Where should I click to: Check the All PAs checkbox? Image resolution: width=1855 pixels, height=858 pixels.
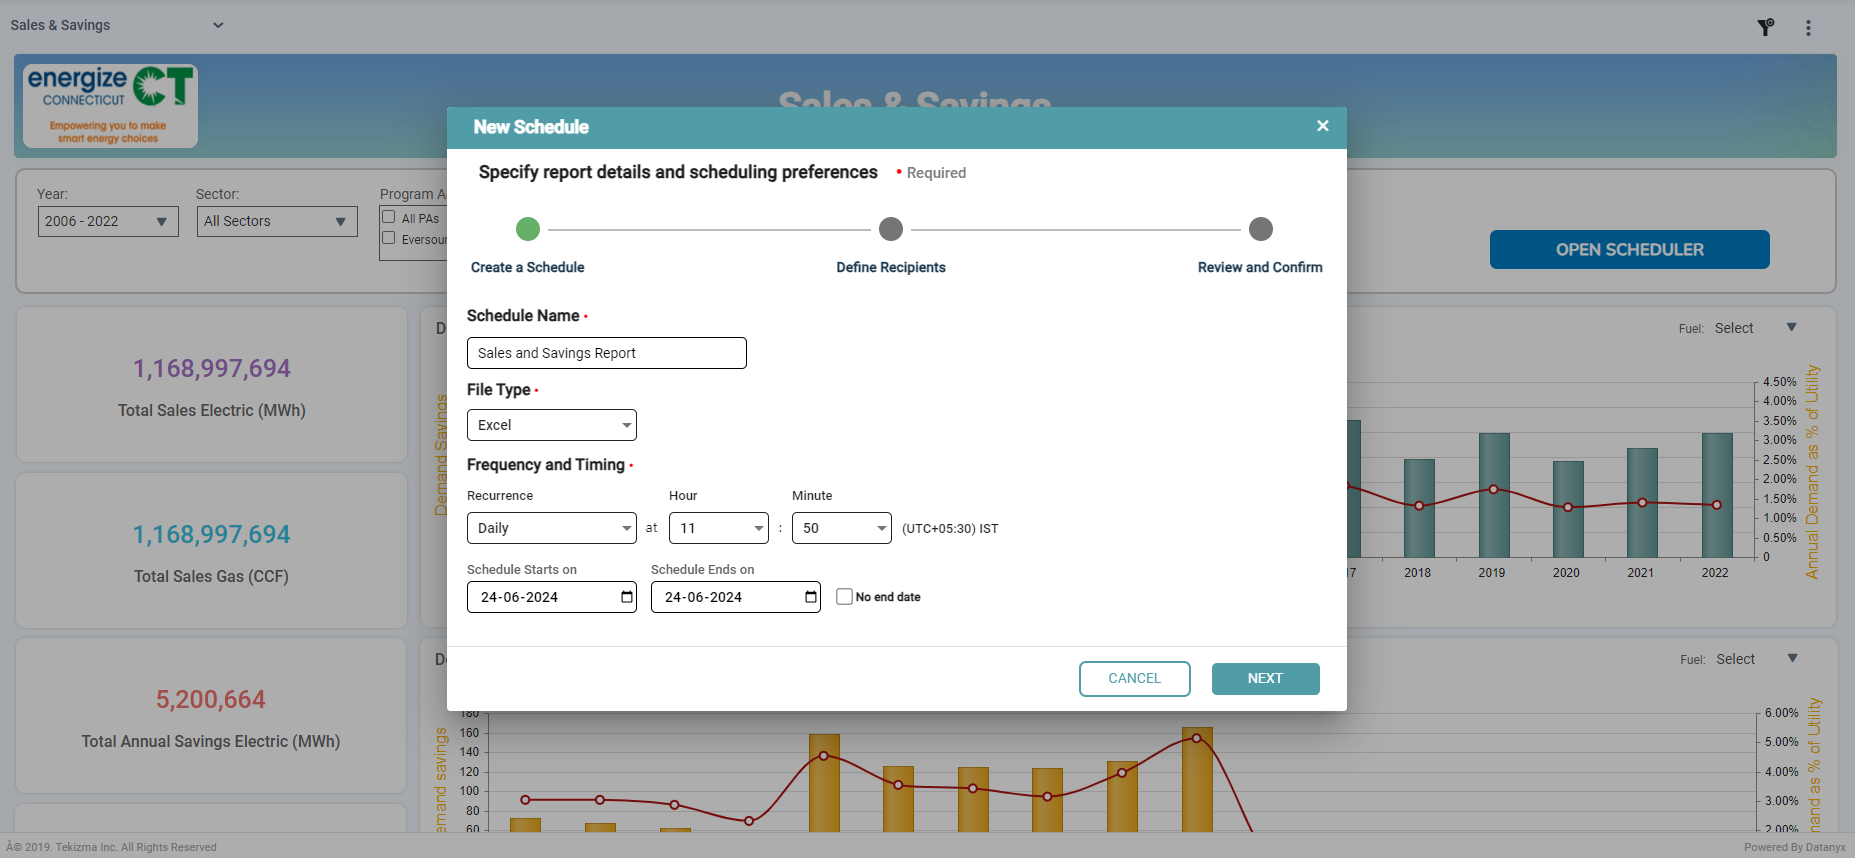389,217
